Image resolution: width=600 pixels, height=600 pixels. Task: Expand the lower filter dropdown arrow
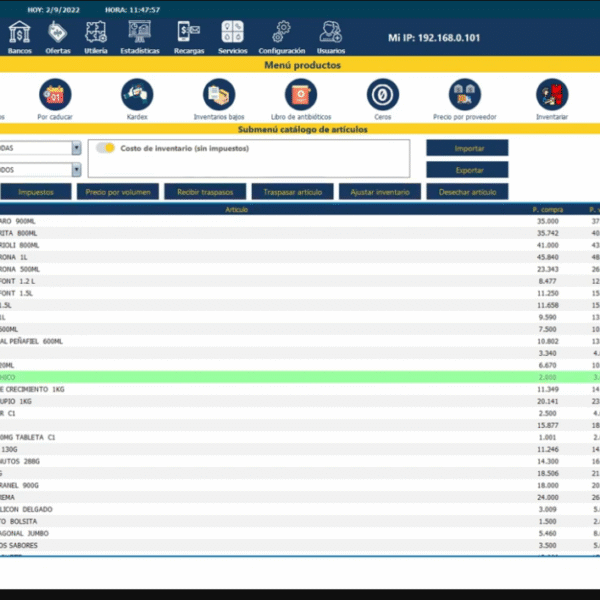pos(76,169)
